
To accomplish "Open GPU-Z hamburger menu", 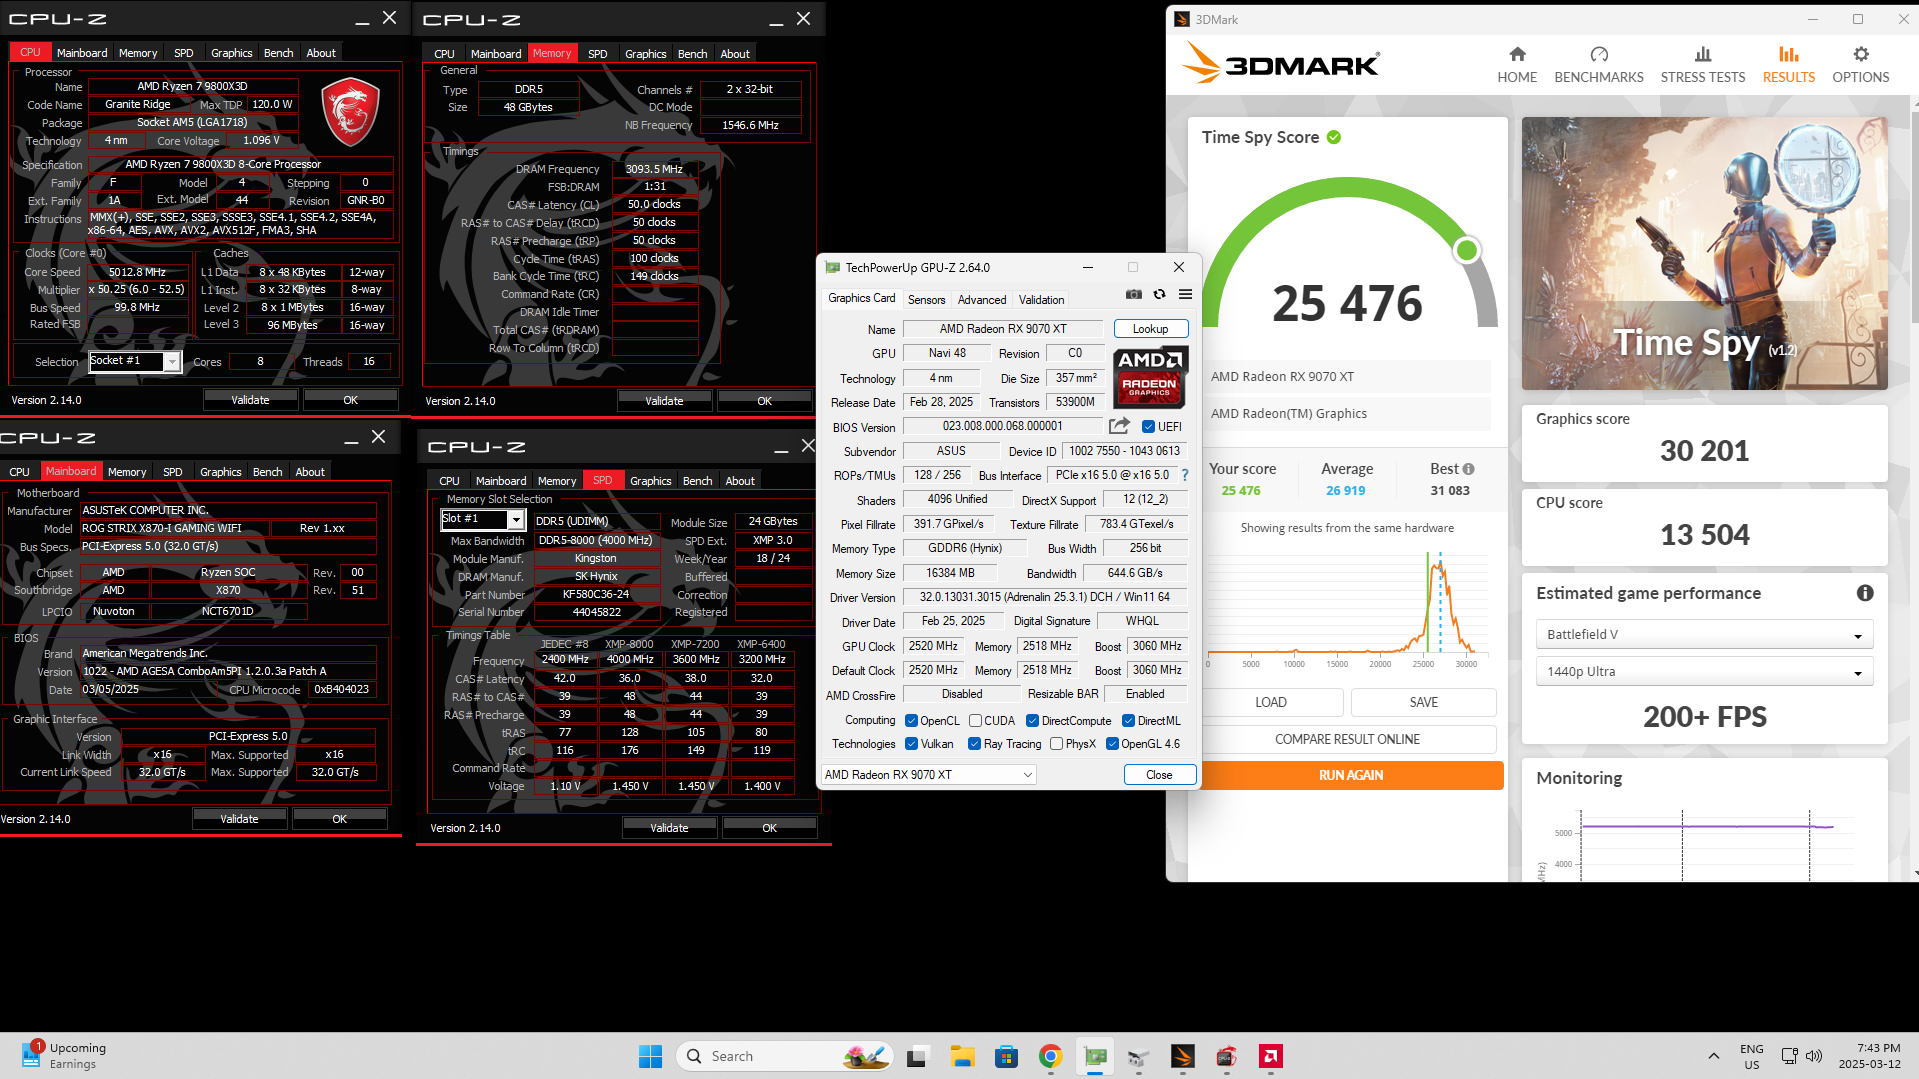I will coord(1185,294).
